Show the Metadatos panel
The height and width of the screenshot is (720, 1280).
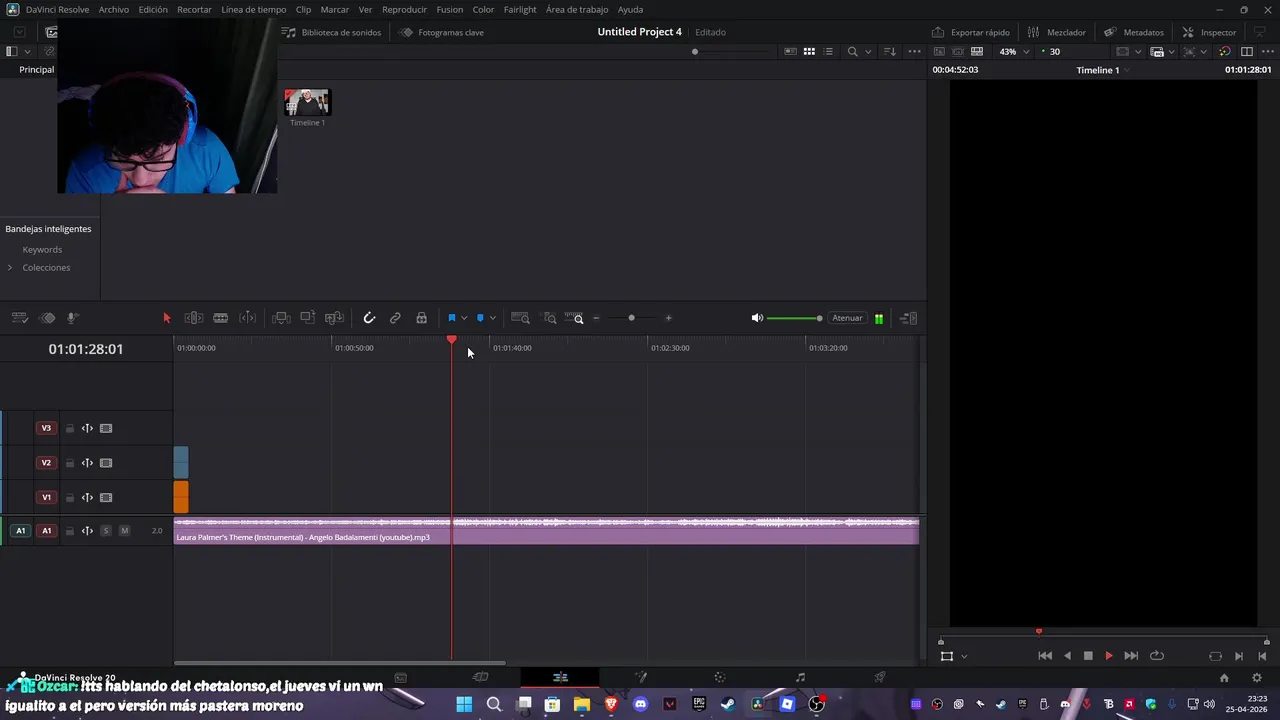(1134, 32)
